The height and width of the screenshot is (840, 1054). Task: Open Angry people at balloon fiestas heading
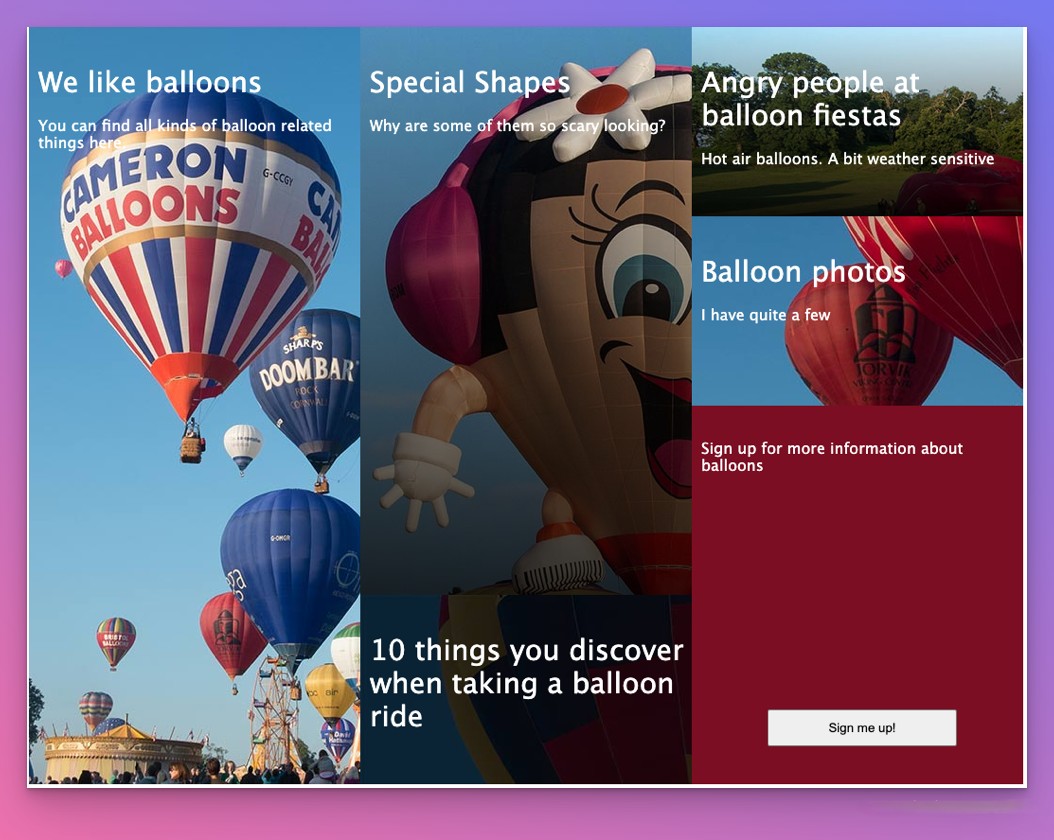click(x=809, y=99)
